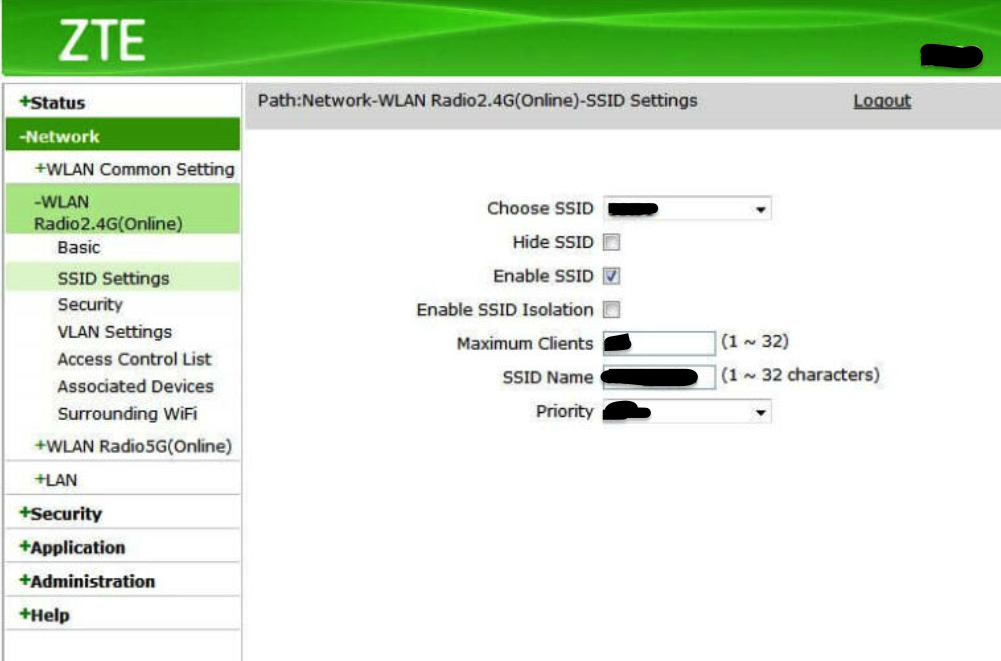Click the SSID Name input field
The image size is (1001, 661).
click(x=659, y=377)
